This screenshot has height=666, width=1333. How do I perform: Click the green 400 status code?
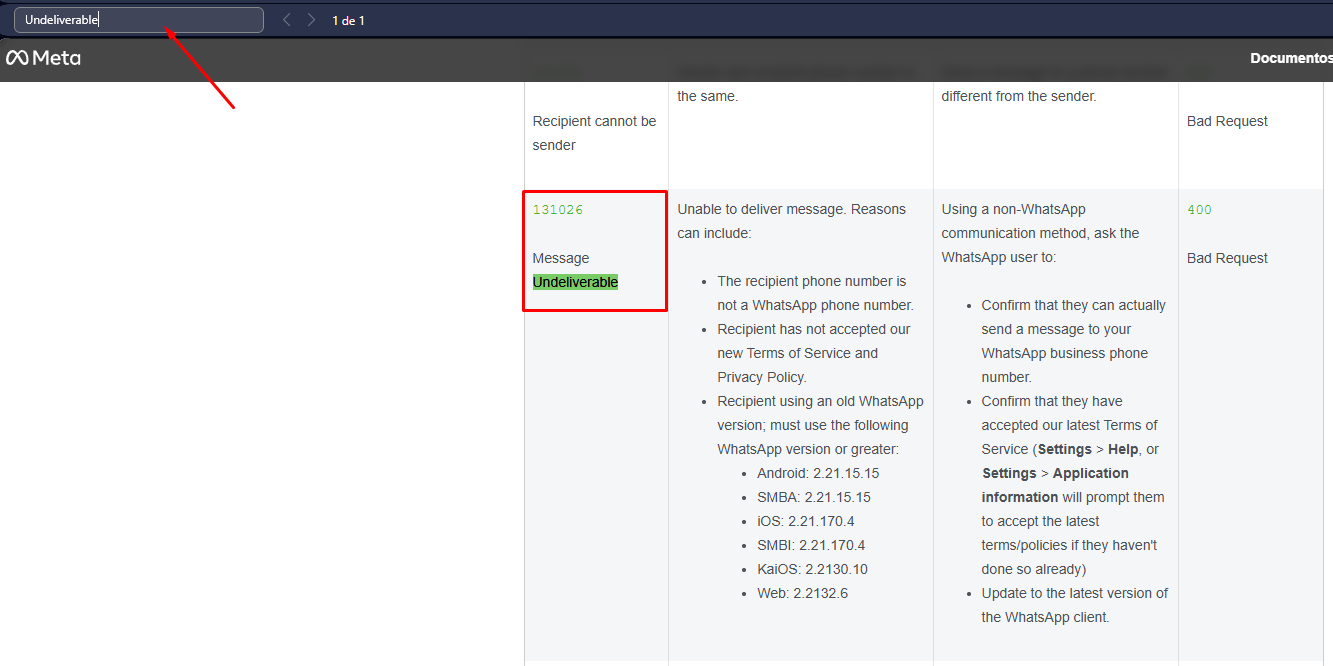[x=1199, y=210]
